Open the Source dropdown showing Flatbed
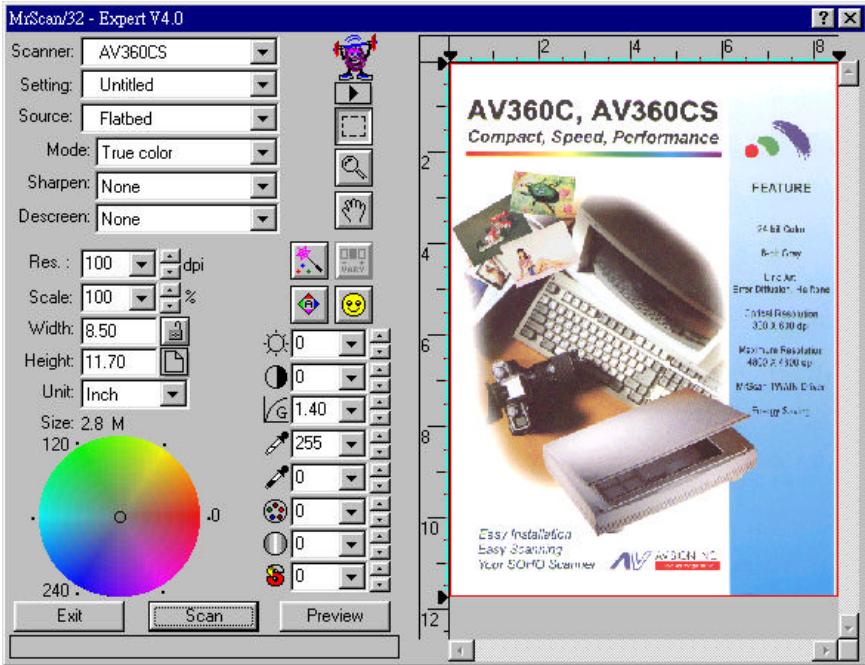The width and height of the screenshot is (865, 665). click(263, 118)
